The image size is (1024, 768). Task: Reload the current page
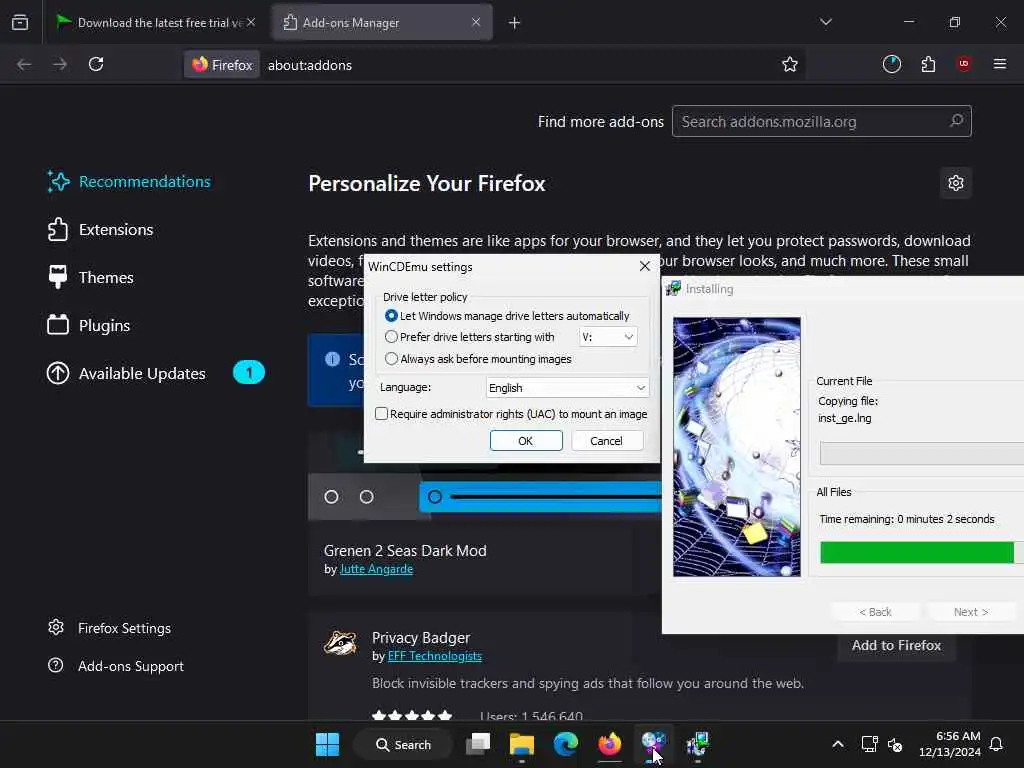(x=96, y=64)
